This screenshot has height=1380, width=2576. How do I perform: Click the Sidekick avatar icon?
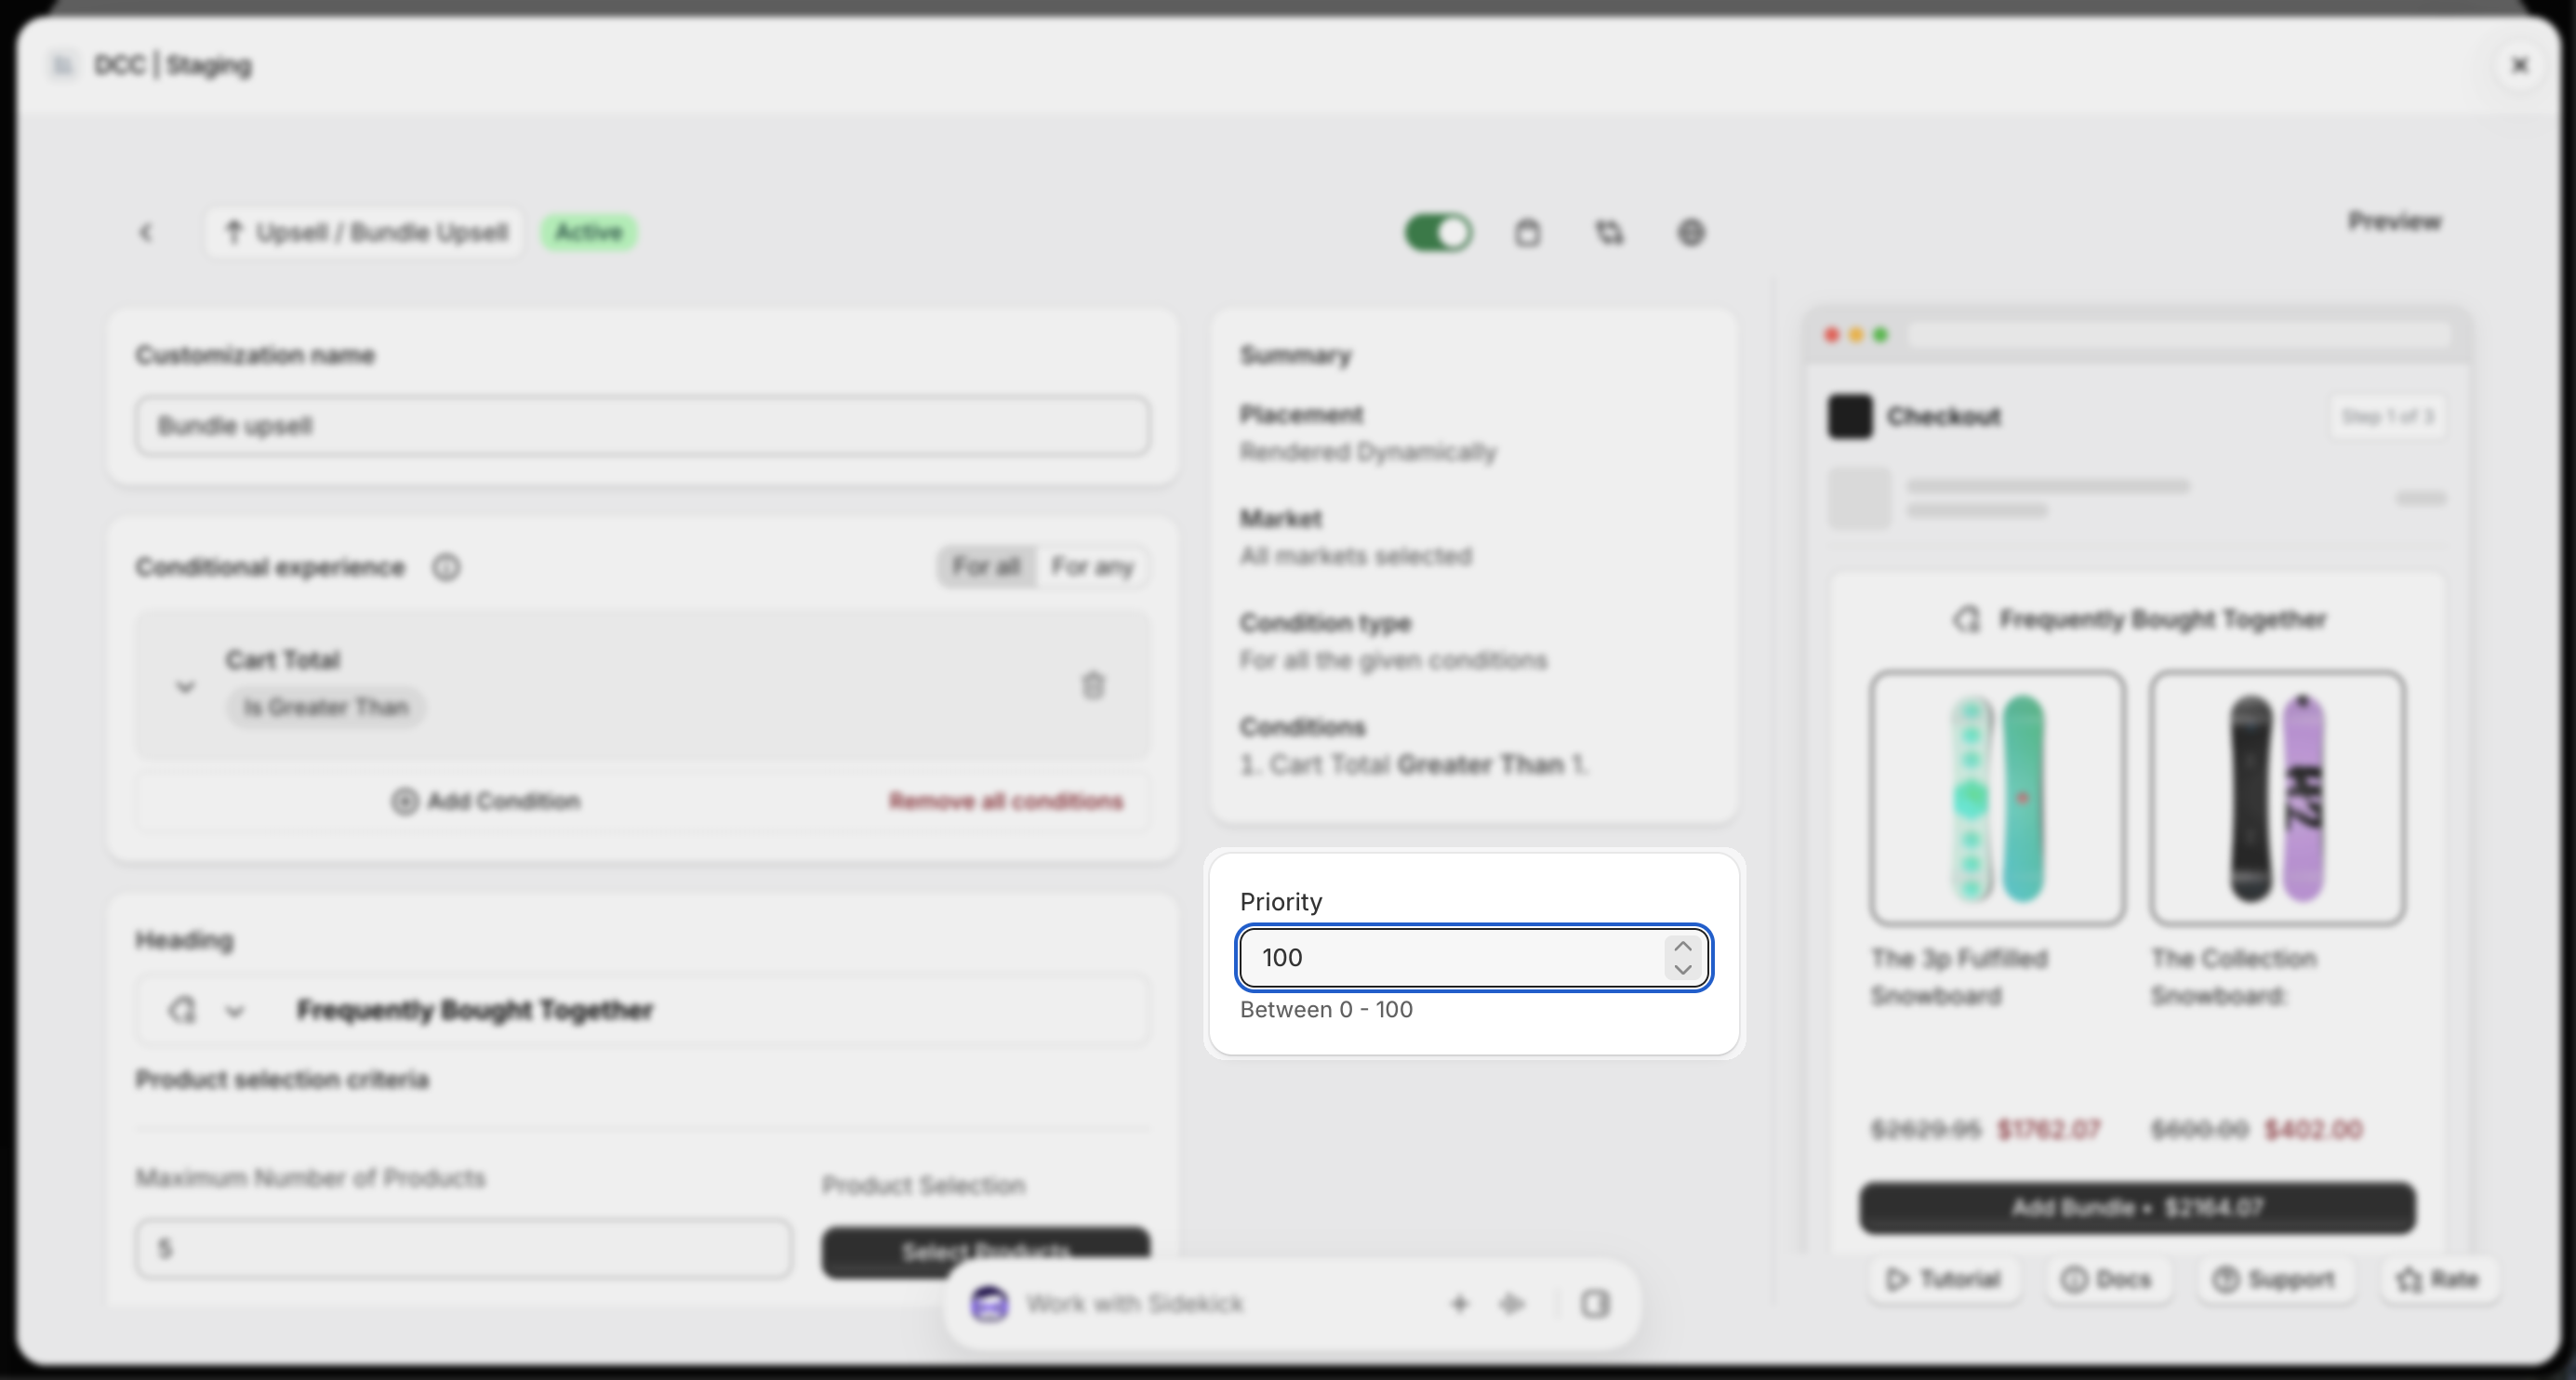pyautogui.click(x=989, y=1304)
